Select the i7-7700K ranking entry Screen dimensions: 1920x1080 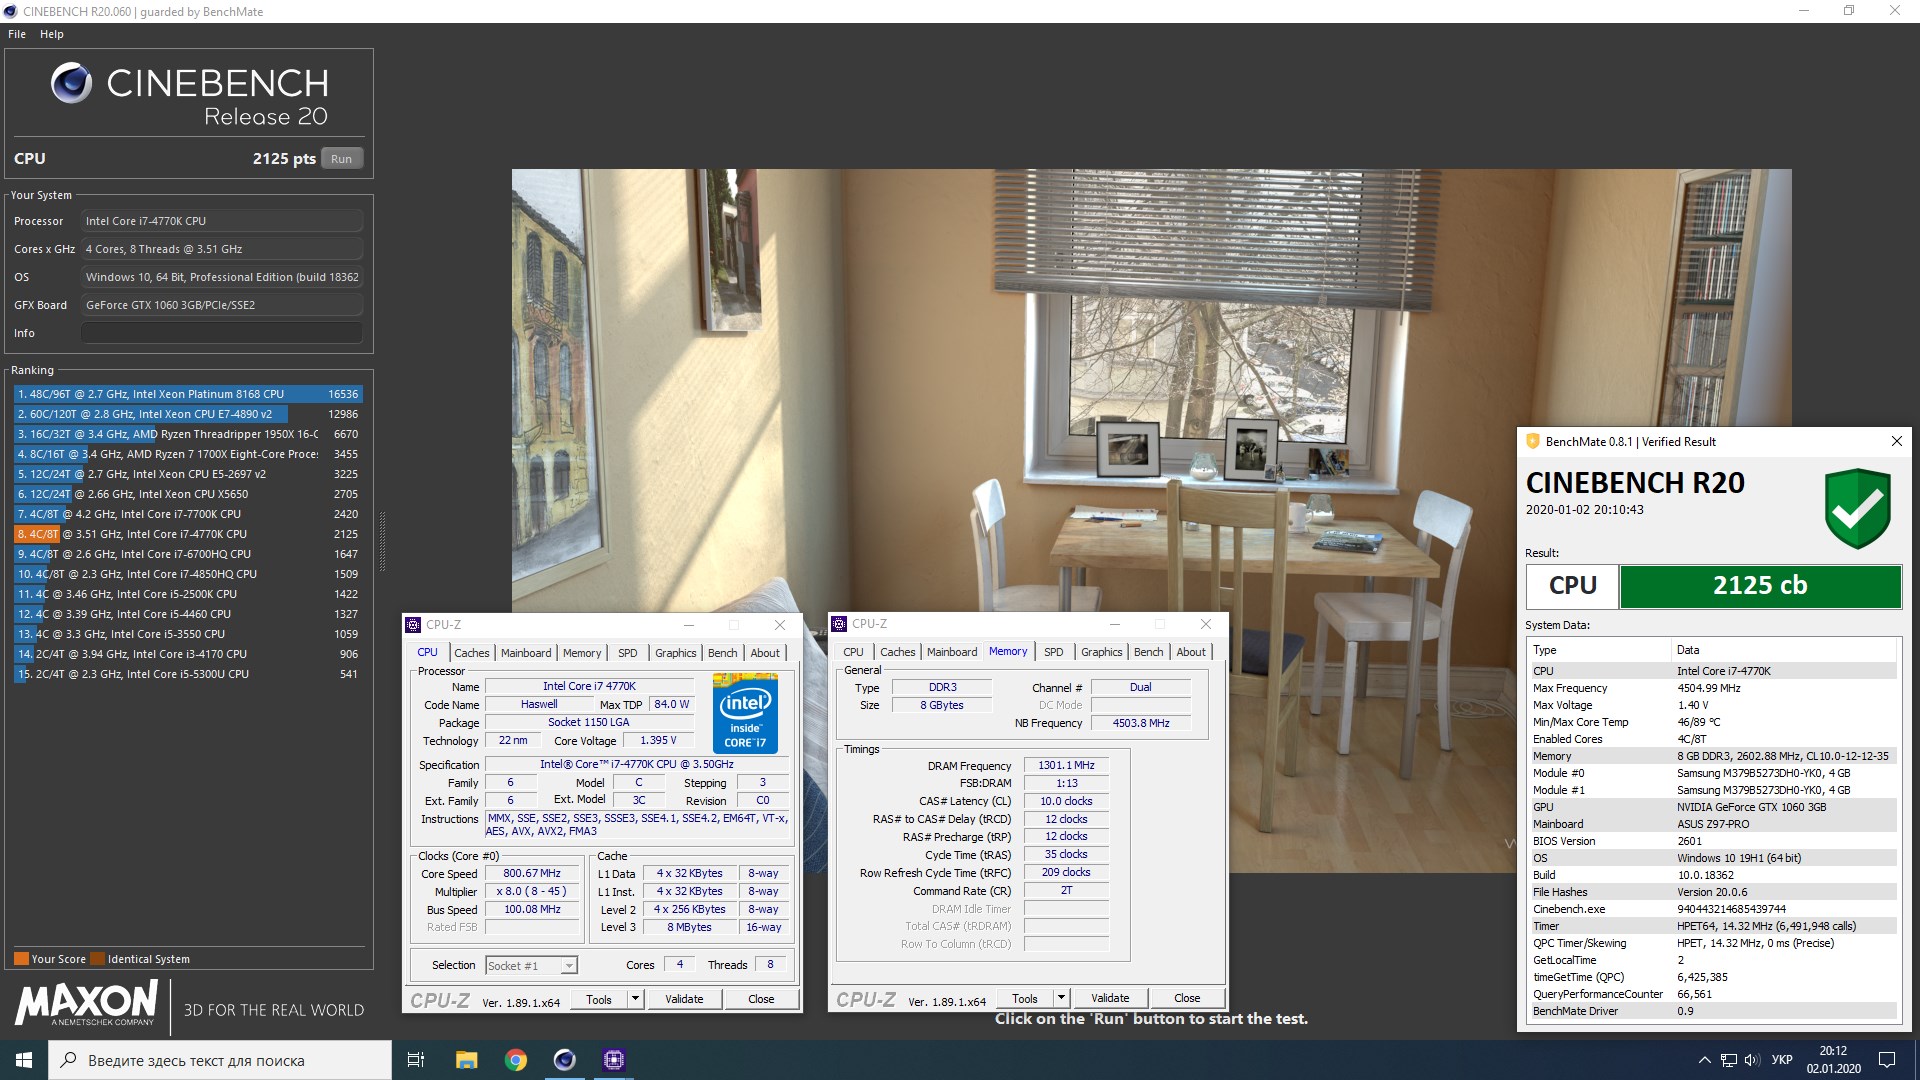[188, 514]
